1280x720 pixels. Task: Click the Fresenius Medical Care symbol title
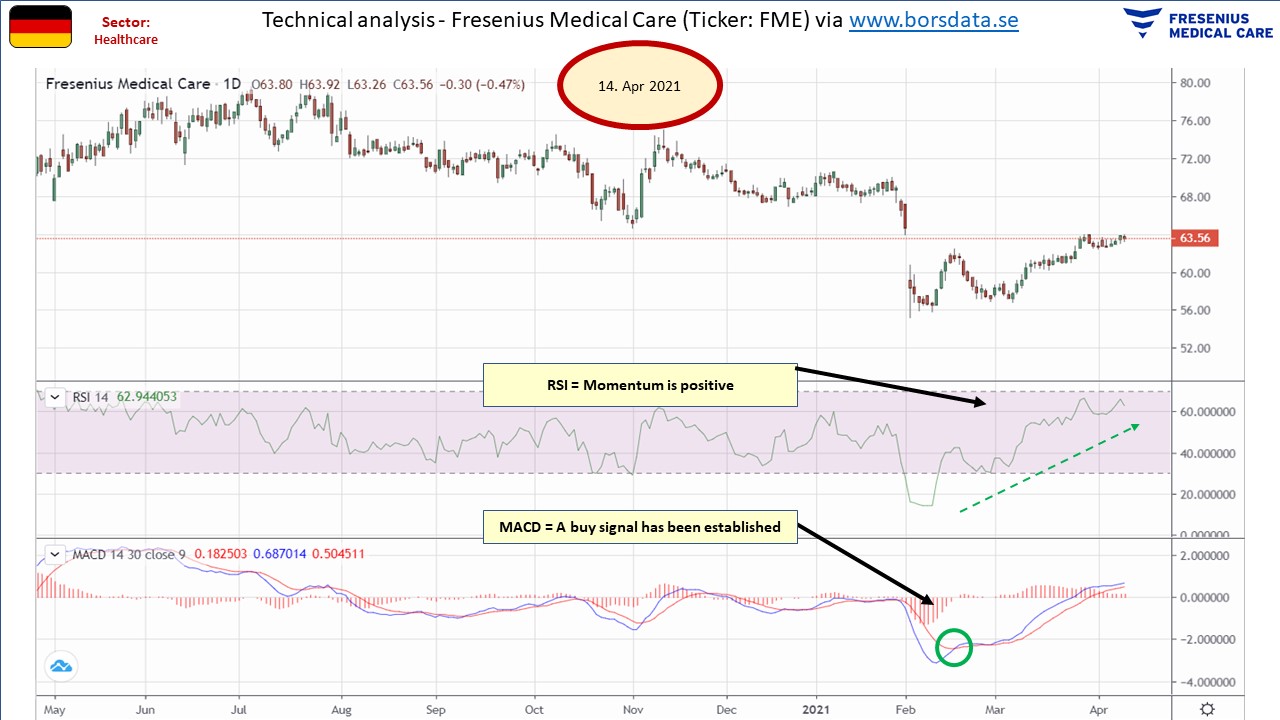[128, 84]
